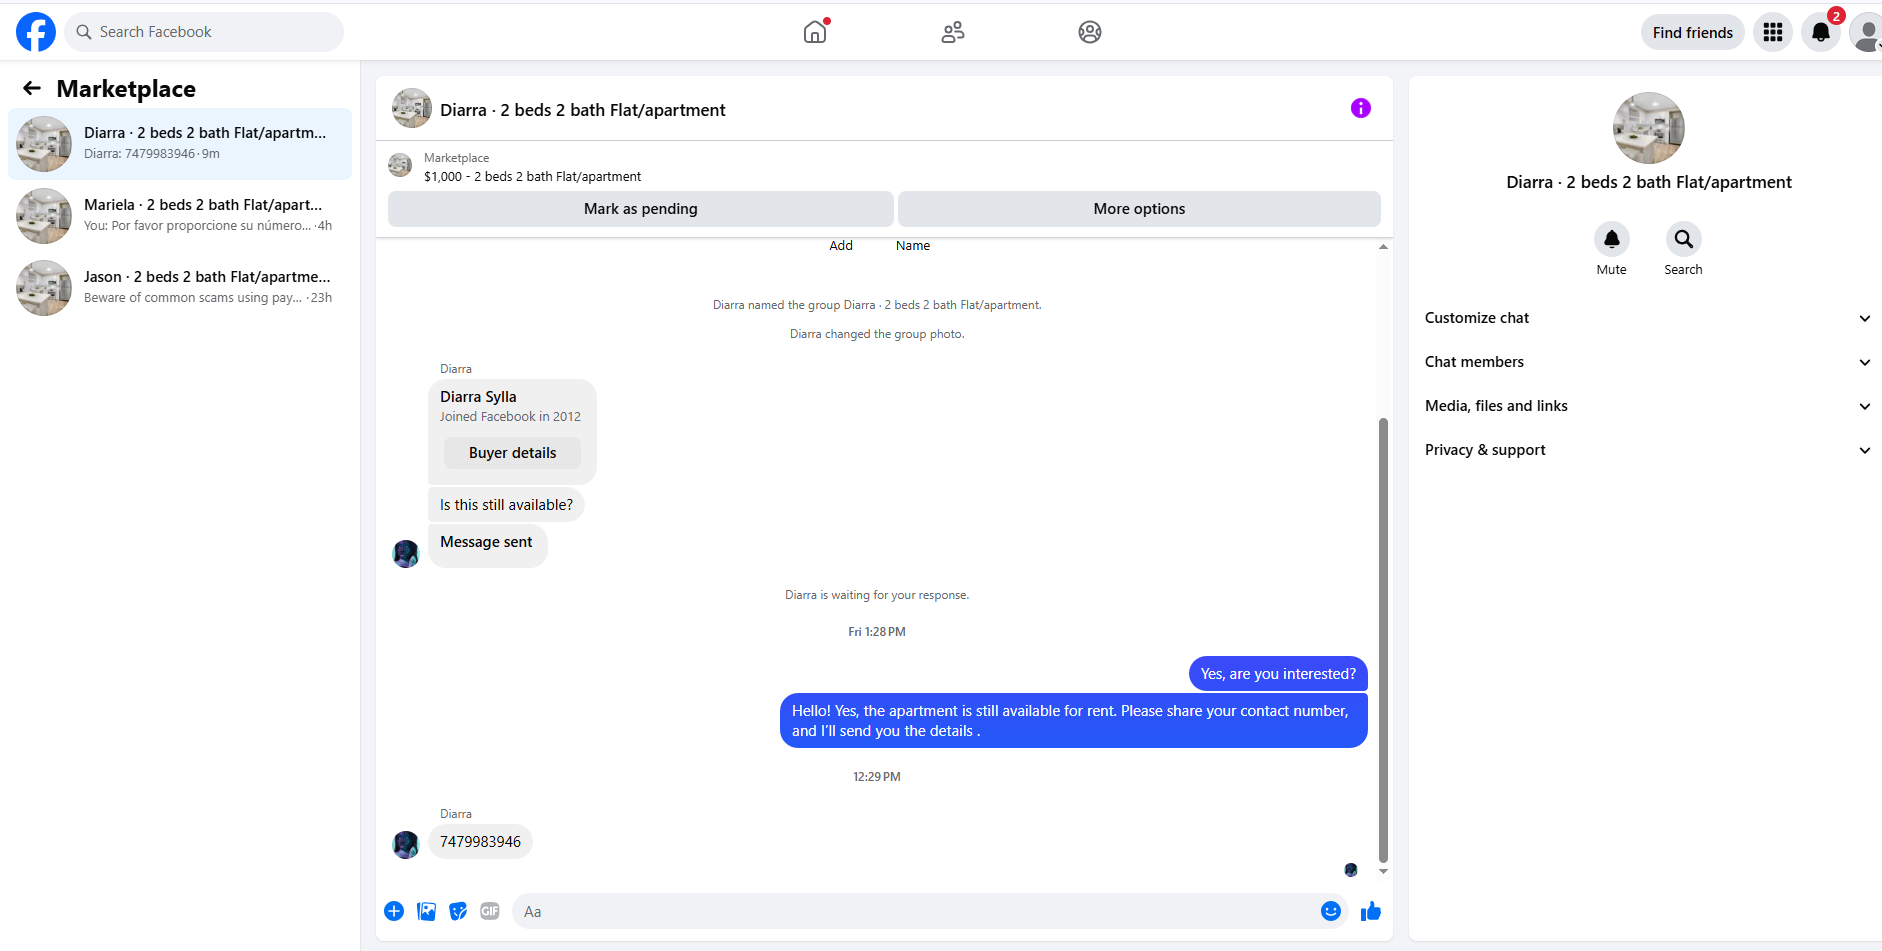This screenshot has width=1882, height=951.
Task: Expand Chat members section
Action: tap(1648, 362)
